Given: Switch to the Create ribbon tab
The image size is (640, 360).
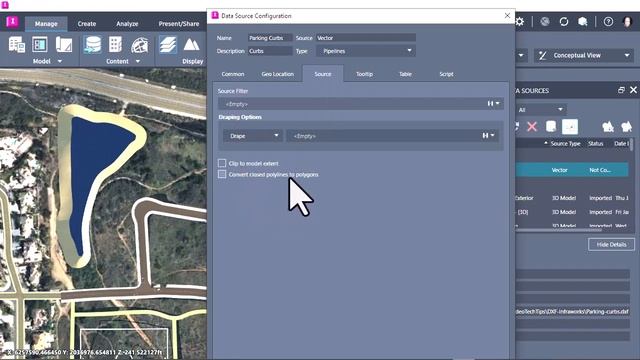Looking at the screenshot, I should [87, 24].
